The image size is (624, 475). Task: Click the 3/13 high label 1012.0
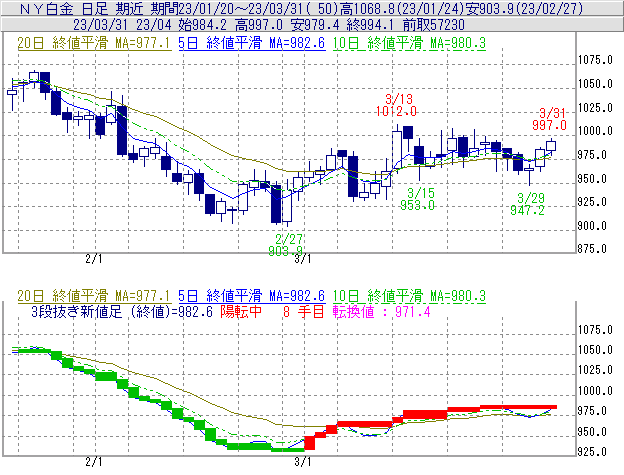396,111
